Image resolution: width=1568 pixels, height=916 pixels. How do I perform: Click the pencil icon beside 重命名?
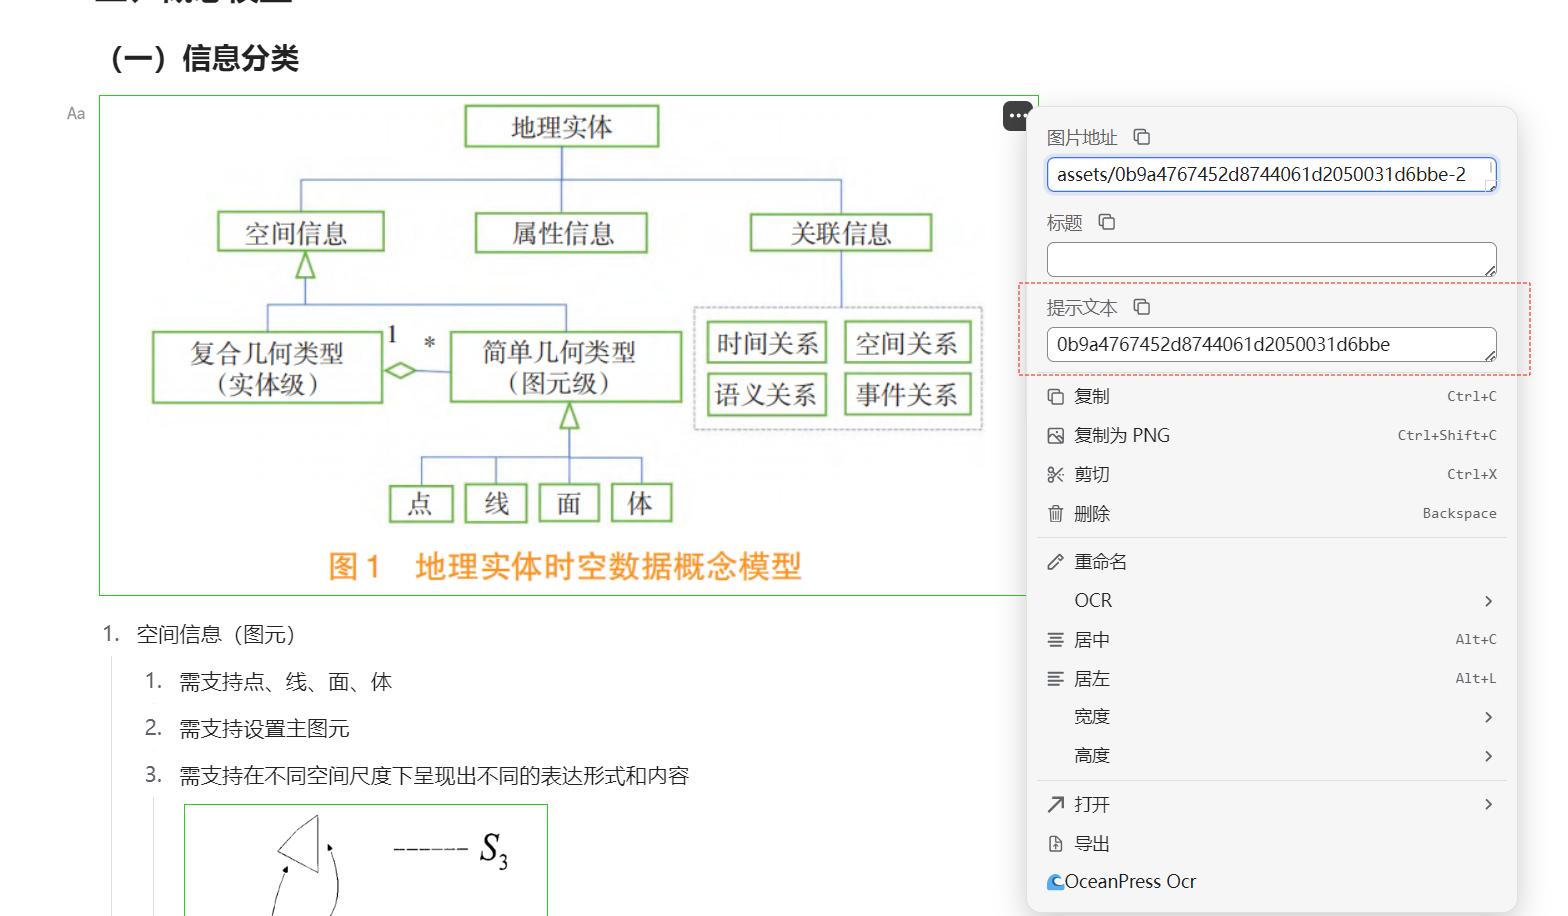tap(1055, 562)
